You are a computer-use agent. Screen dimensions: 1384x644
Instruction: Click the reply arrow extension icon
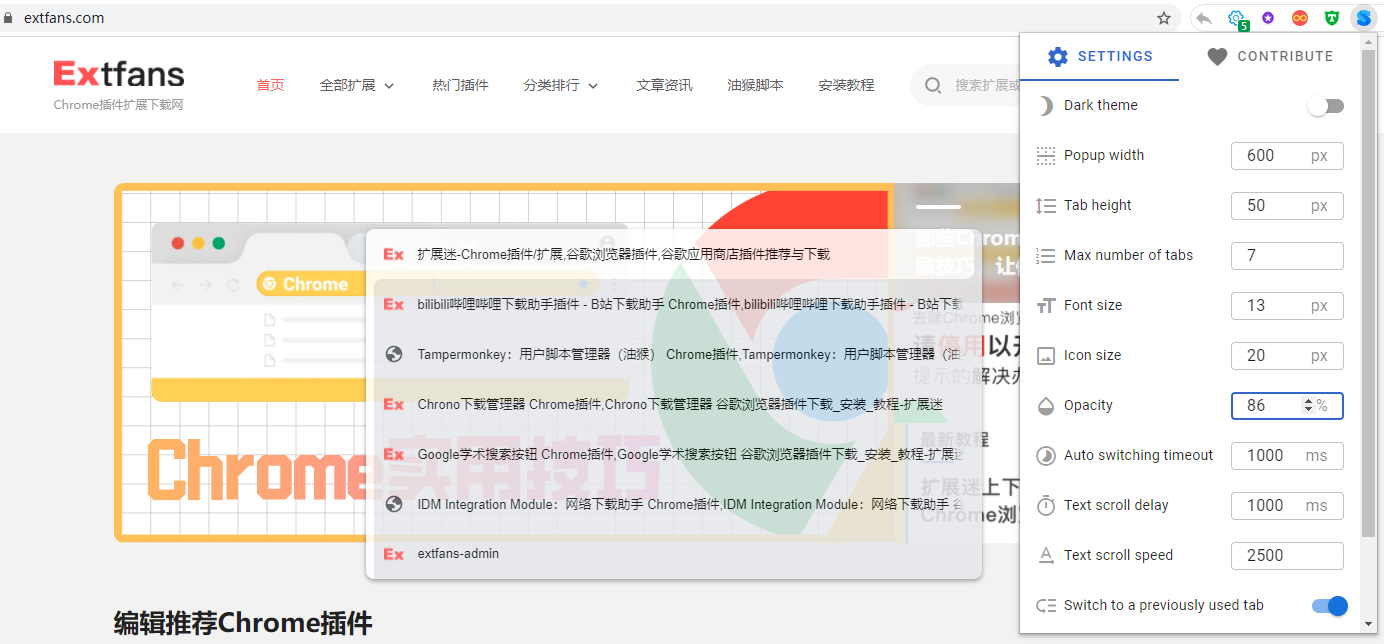tap(1204, 18)
